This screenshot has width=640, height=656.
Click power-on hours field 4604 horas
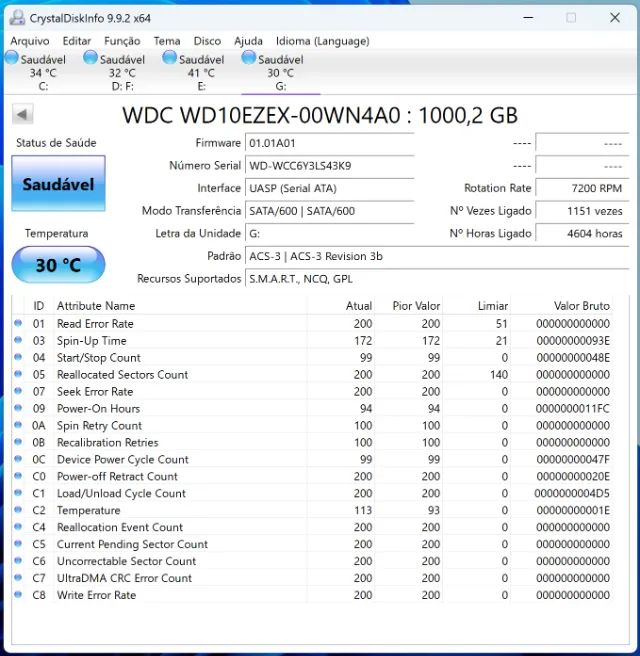click(x=582, y=233)
